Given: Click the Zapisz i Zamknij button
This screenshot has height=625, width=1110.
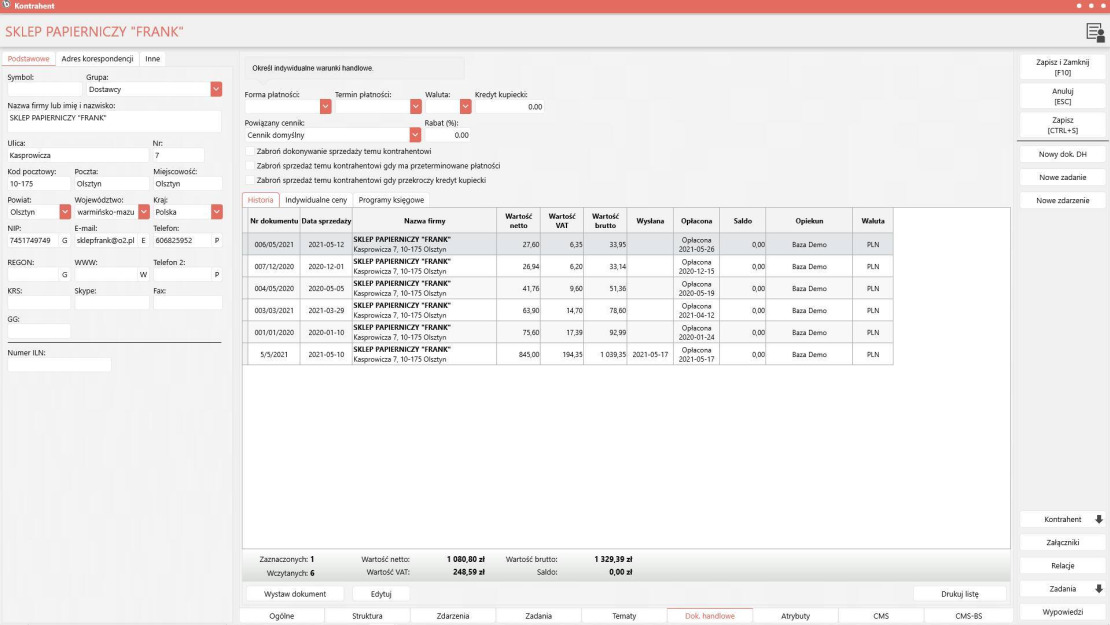Looking at the screenshot, I should tap(1063, 67).
